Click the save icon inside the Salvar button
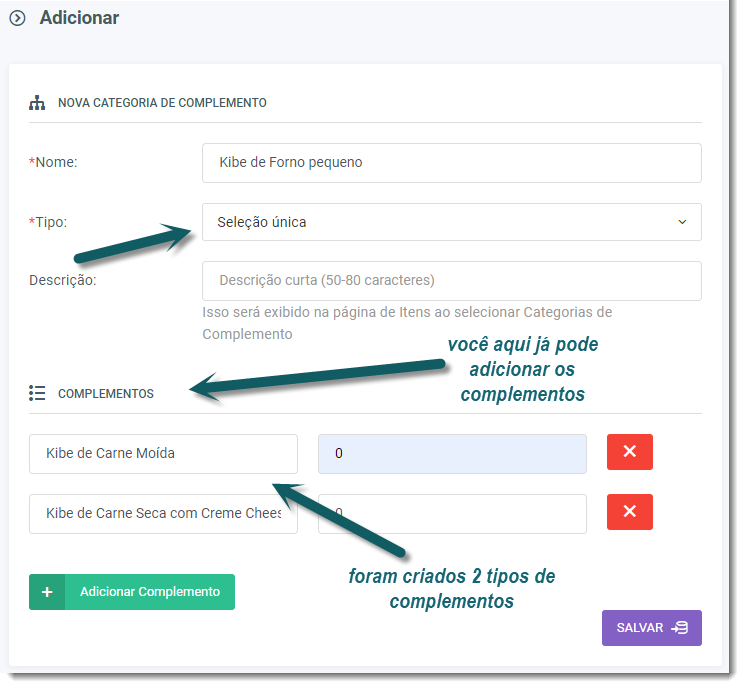The height and width of the screenshot is (688, 744). pyautogui.click(x=680, y=628)
